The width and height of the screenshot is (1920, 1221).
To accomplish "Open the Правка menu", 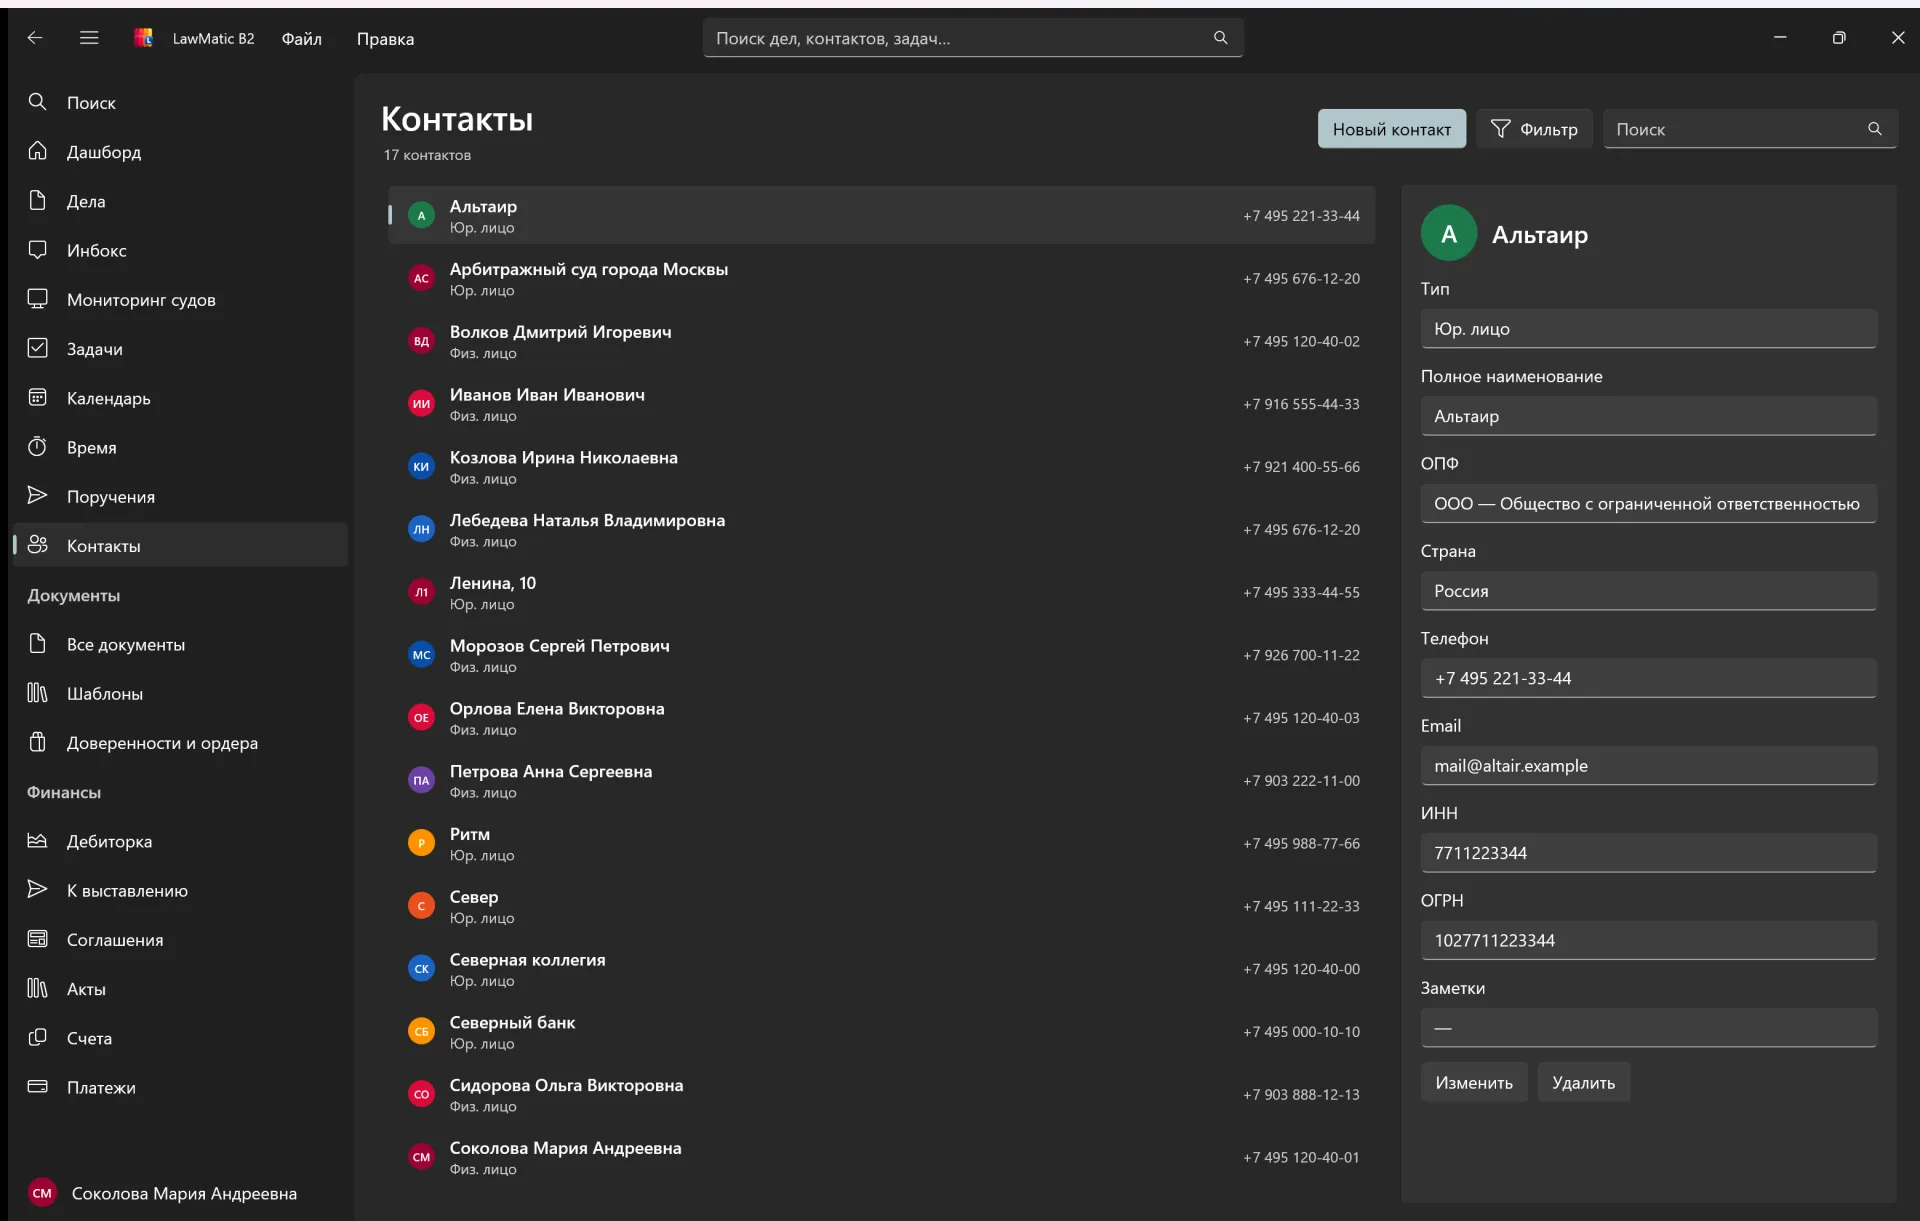I will pos(385,38).
